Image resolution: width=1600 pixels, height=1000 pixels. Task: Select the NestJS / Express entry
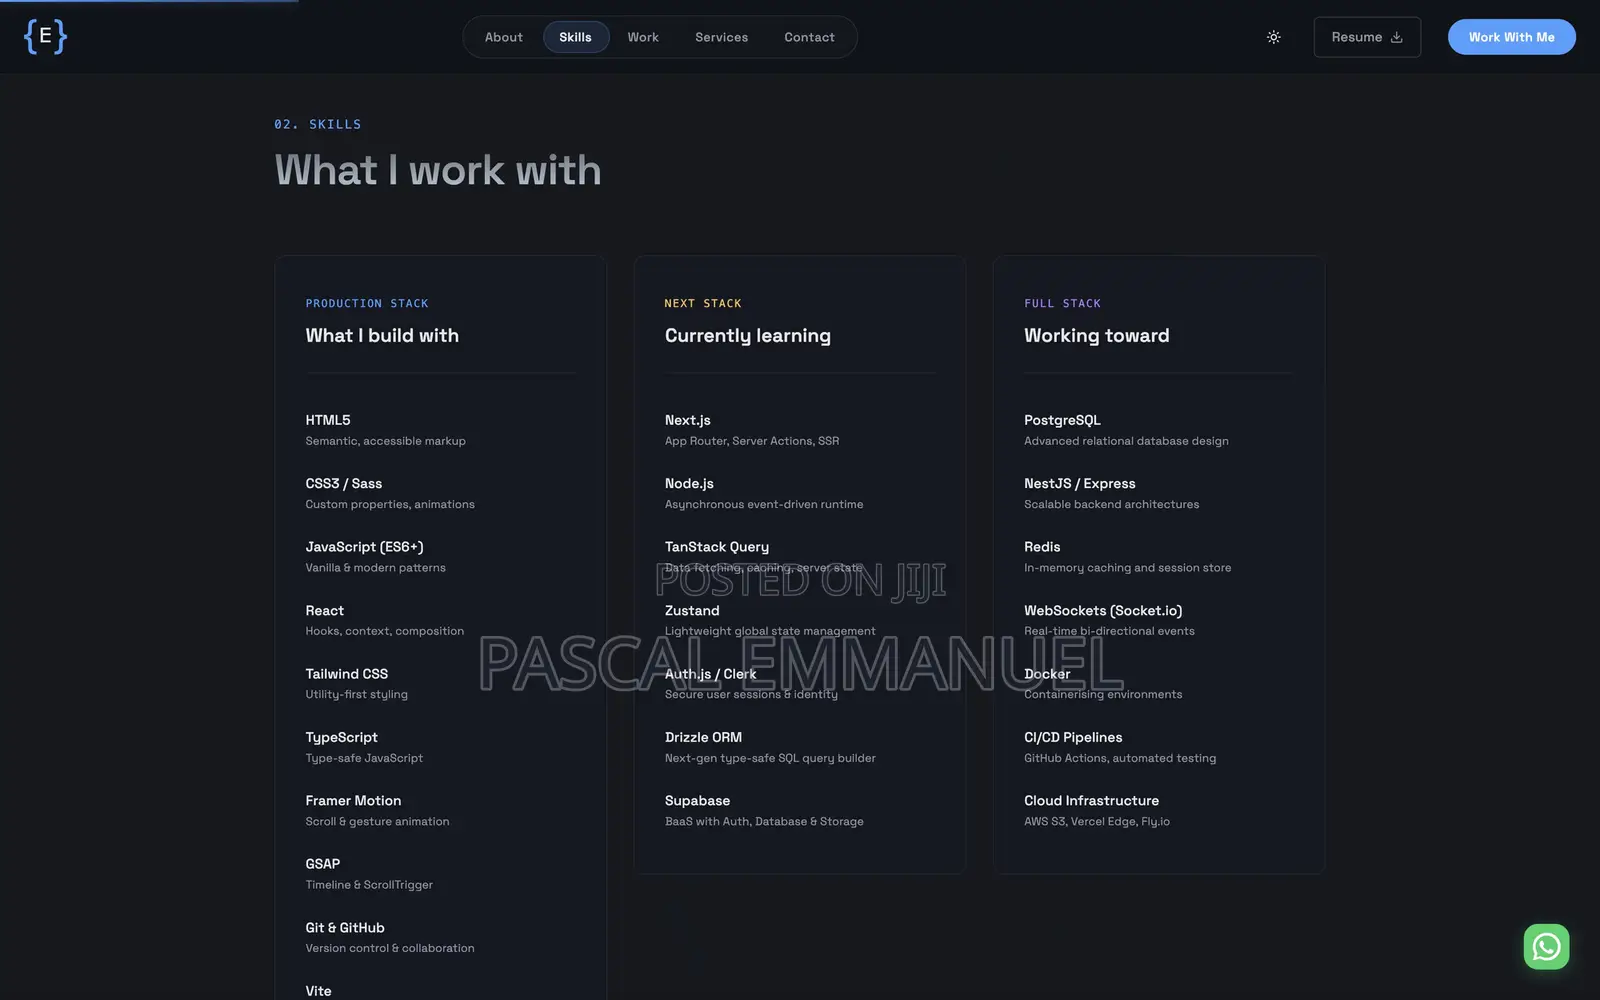tap(1079, 483)
